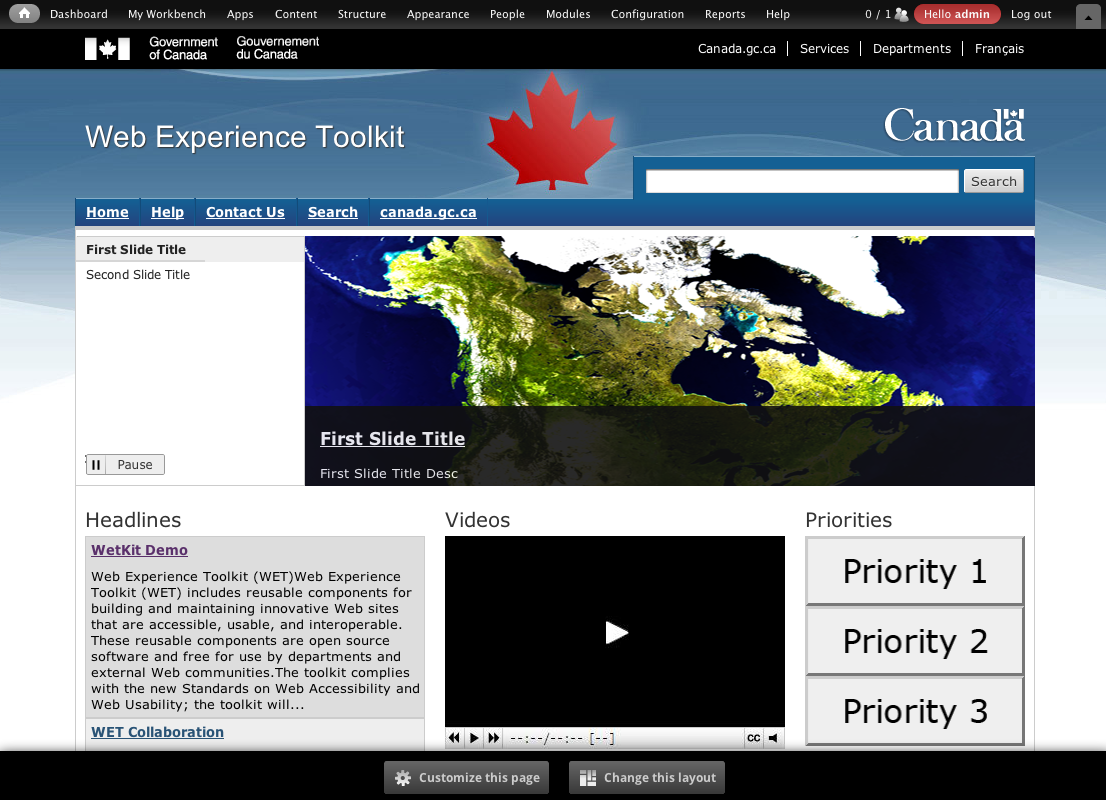
Task: Open Help in blue navigation bar
Action: click(x=167, y=212)
